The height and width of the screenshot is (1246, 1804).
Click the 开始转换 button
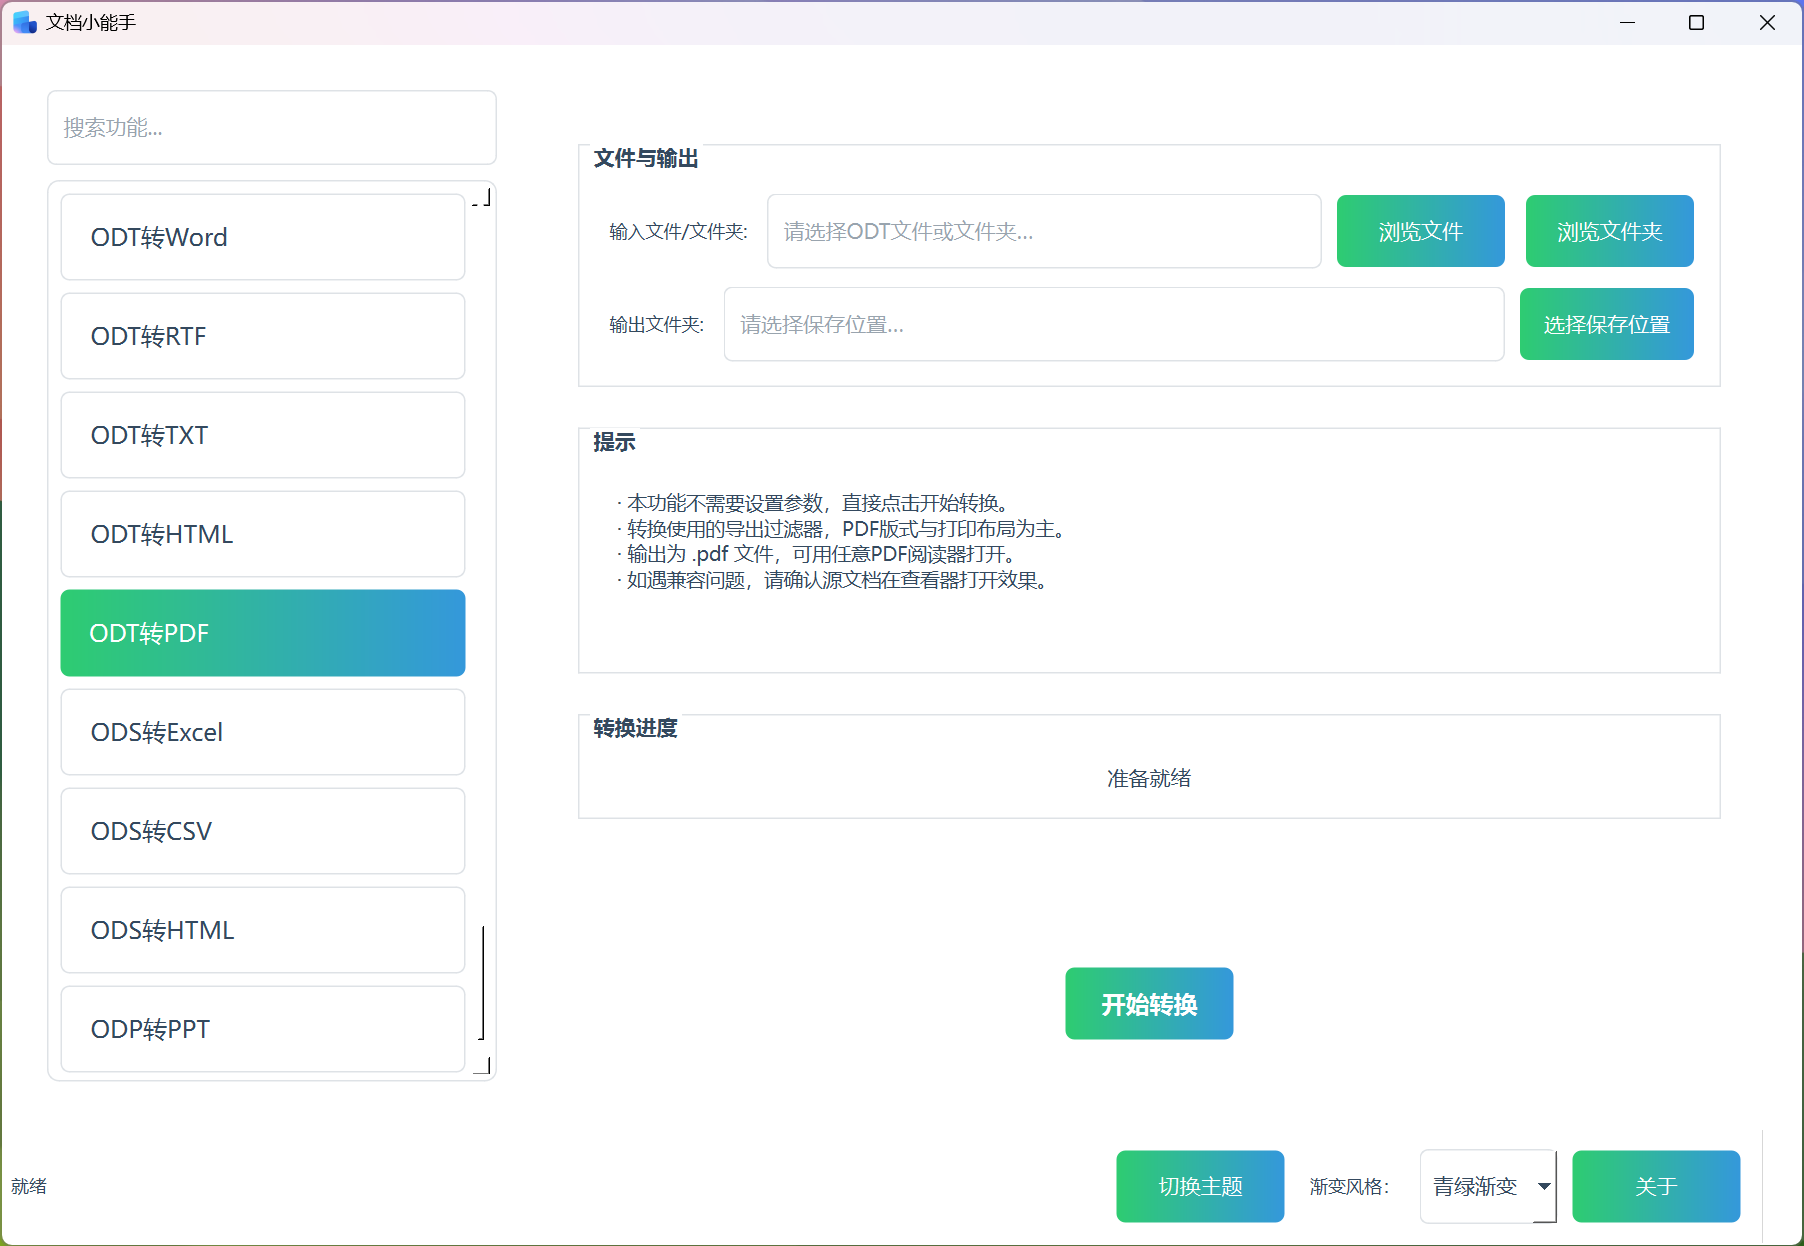coord(1148,1003)
